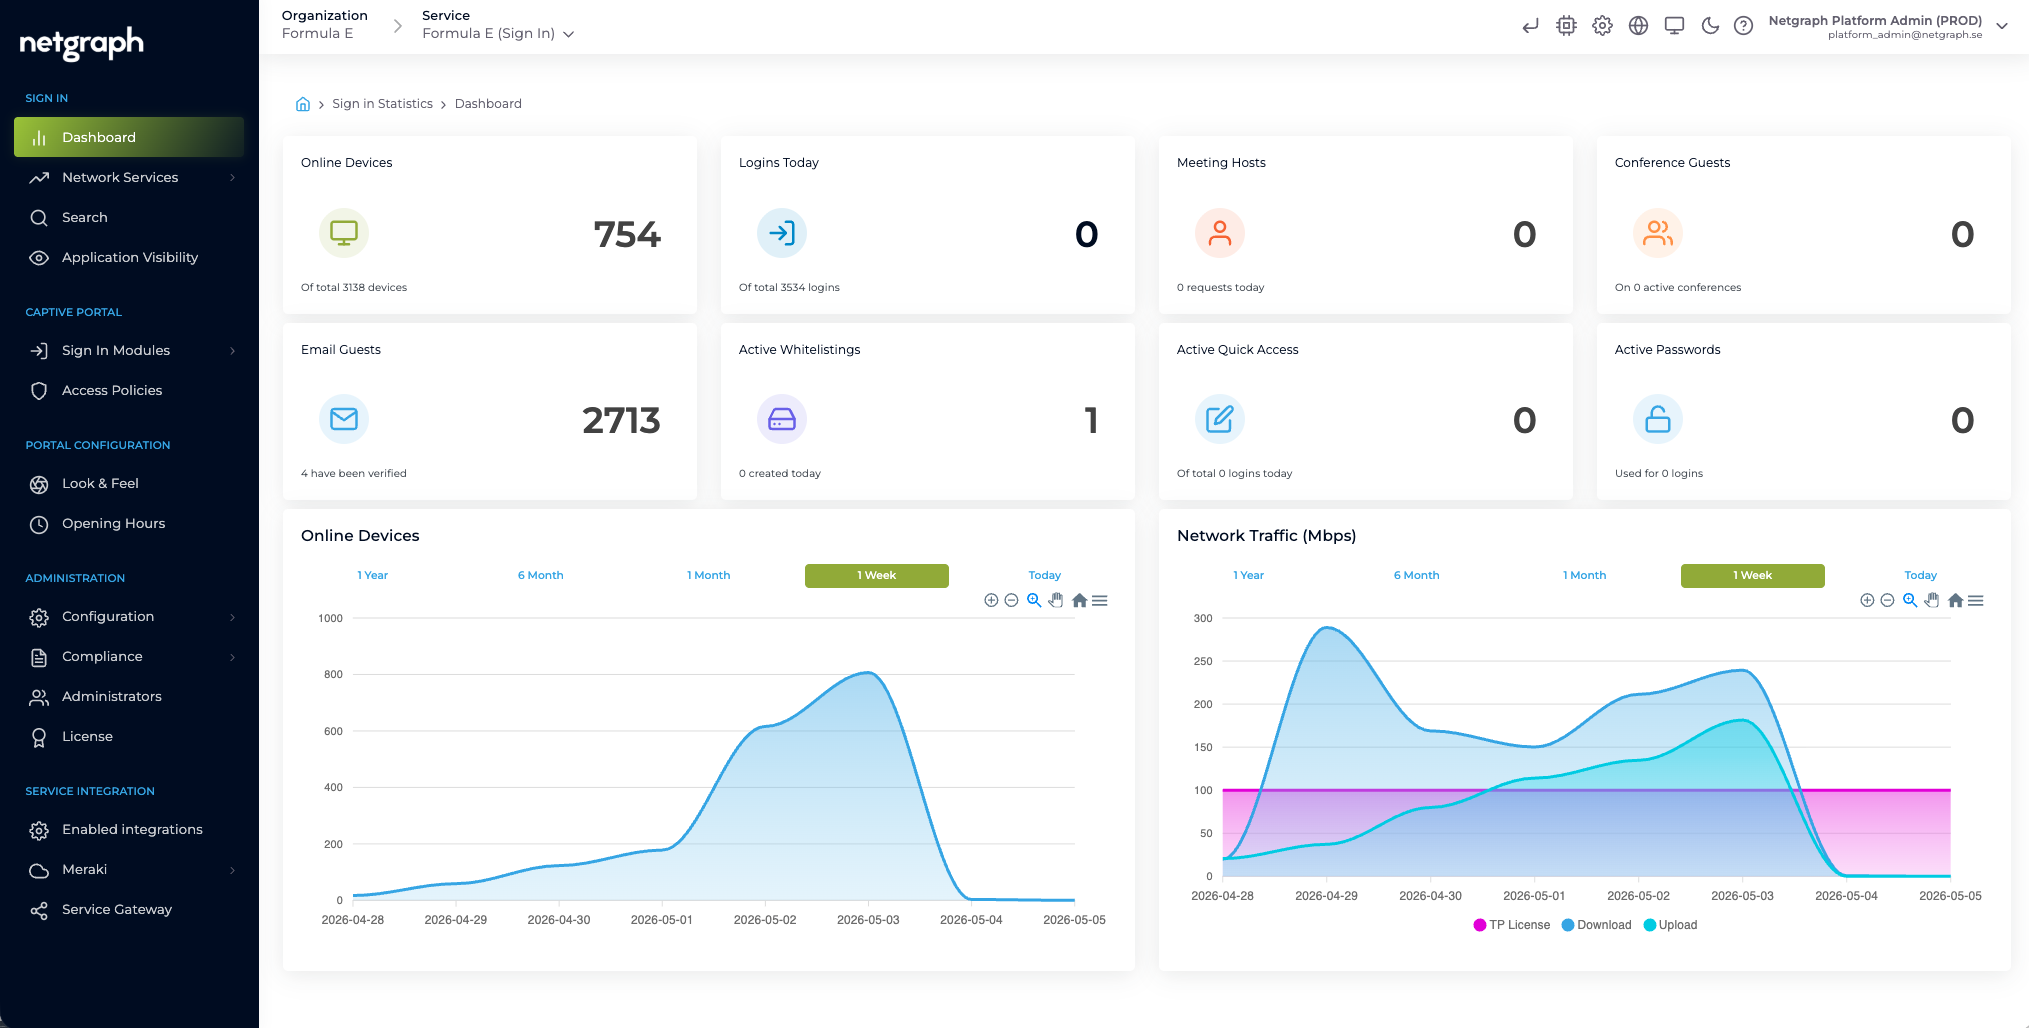Screen dimensions: 2029x1028
Task: Open the Netgraph Platform Admin user menu
Action: click(1888, 26)
